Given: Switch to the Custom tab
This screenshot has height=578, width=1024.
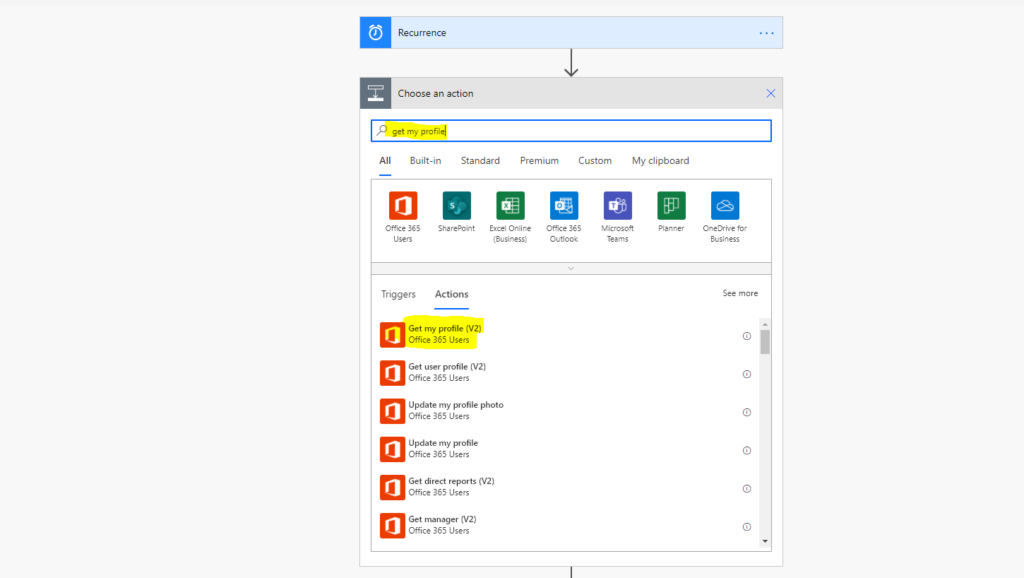Looking at the screenshot, I should tap(594, 161).
